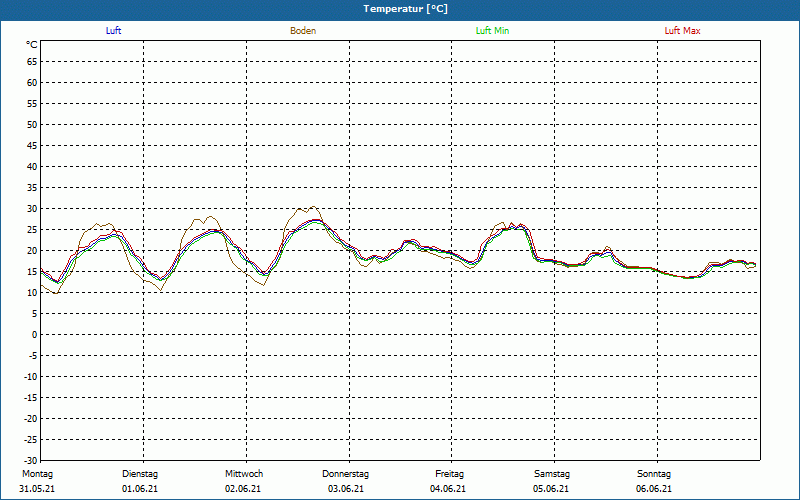Click the date 04.06.21

pos(448,489)
